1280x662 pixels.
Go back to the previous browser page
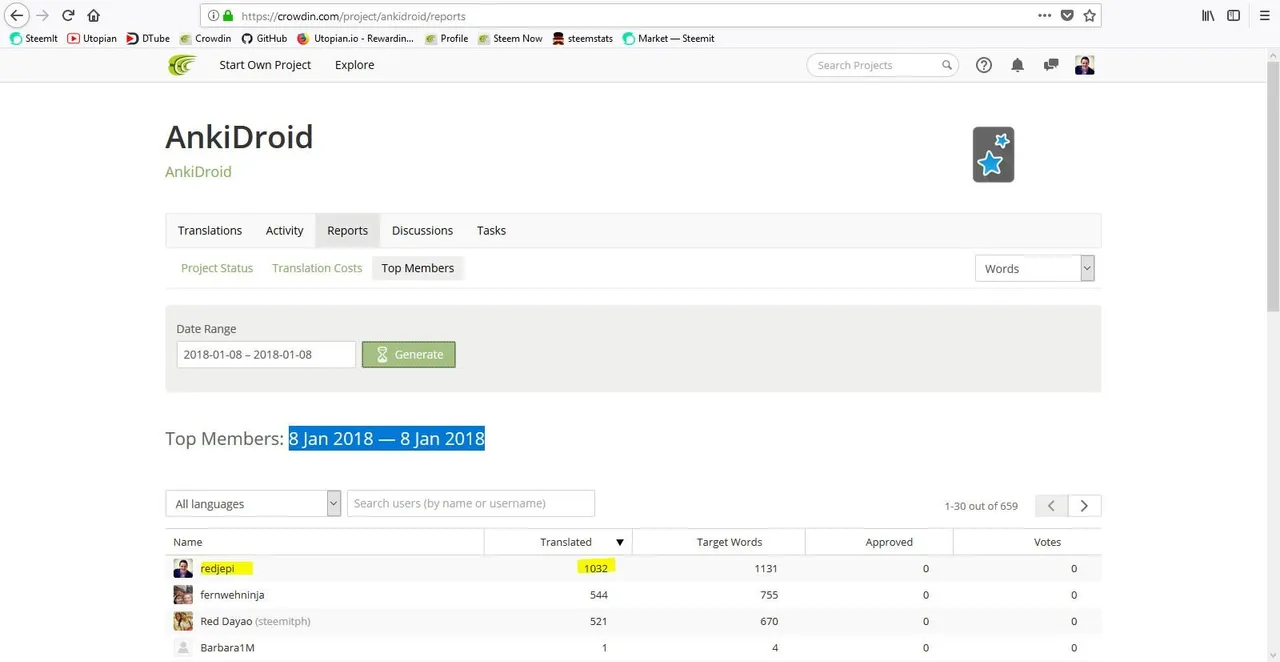(x=16, y=16)
